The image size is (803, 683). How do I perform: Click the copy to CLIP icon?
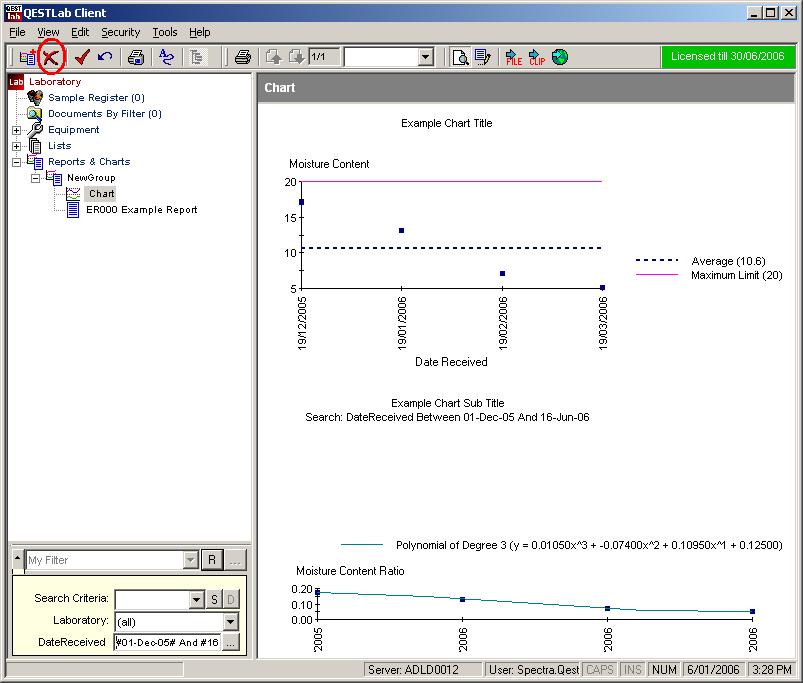tap(537, 57)
